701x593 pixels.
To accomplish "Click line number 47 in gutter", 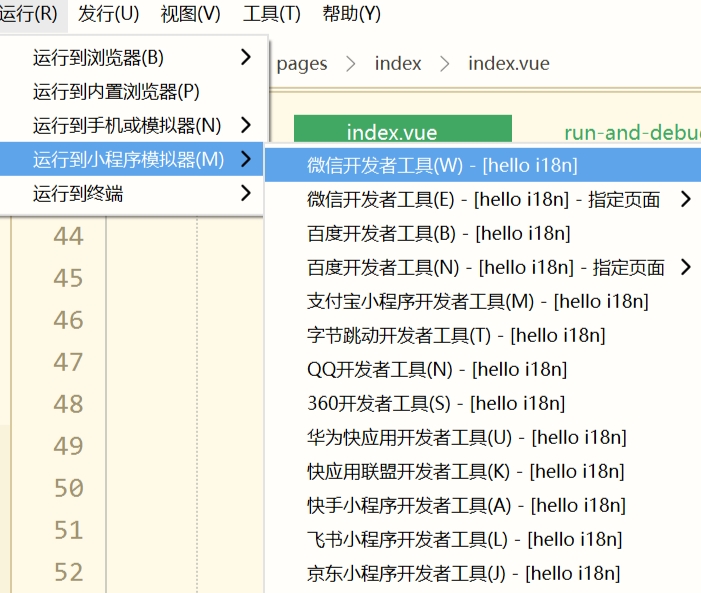I will click(x=68, y=362).
